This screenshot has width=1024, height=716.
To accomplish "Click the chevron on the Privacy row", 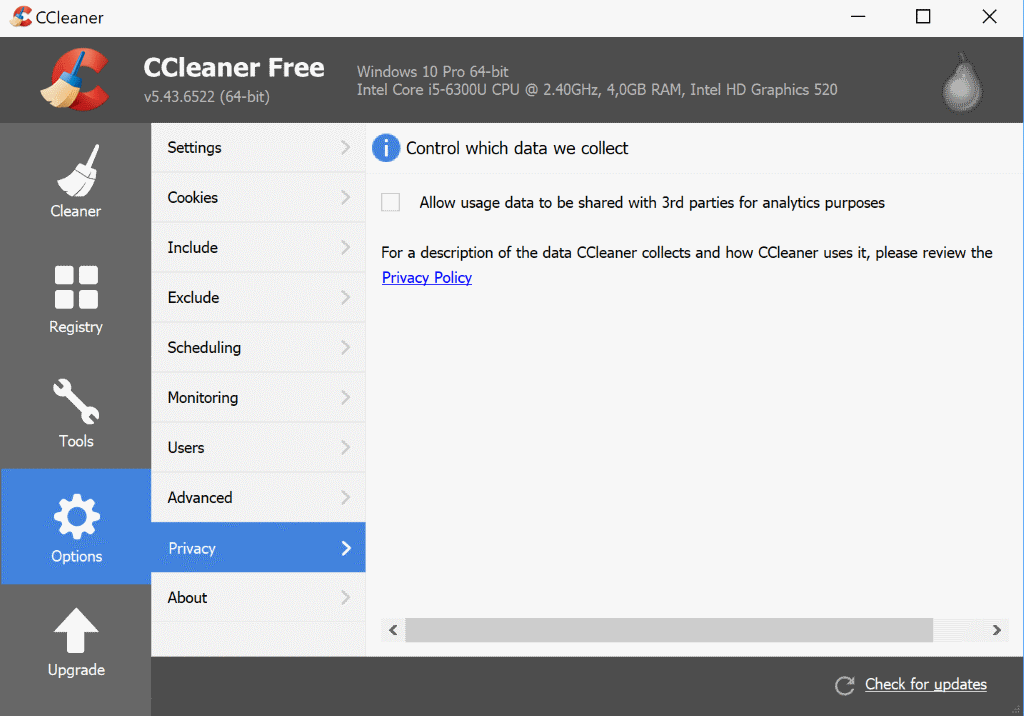I will [345, 548].
